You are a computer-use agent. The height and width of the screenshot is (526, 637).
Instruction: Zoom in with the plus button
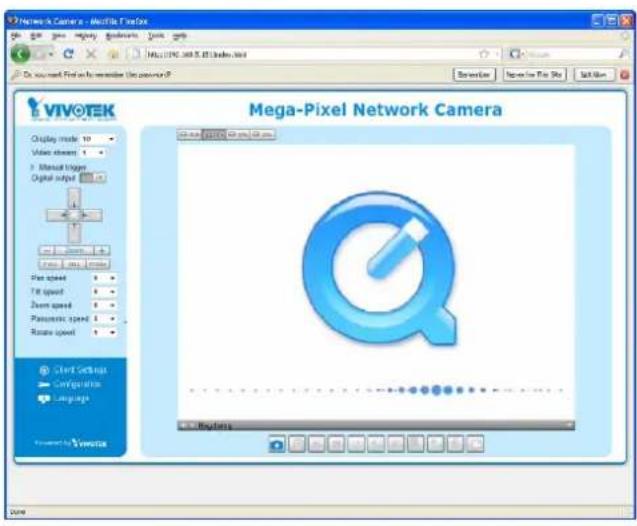(x=102, y=251)
